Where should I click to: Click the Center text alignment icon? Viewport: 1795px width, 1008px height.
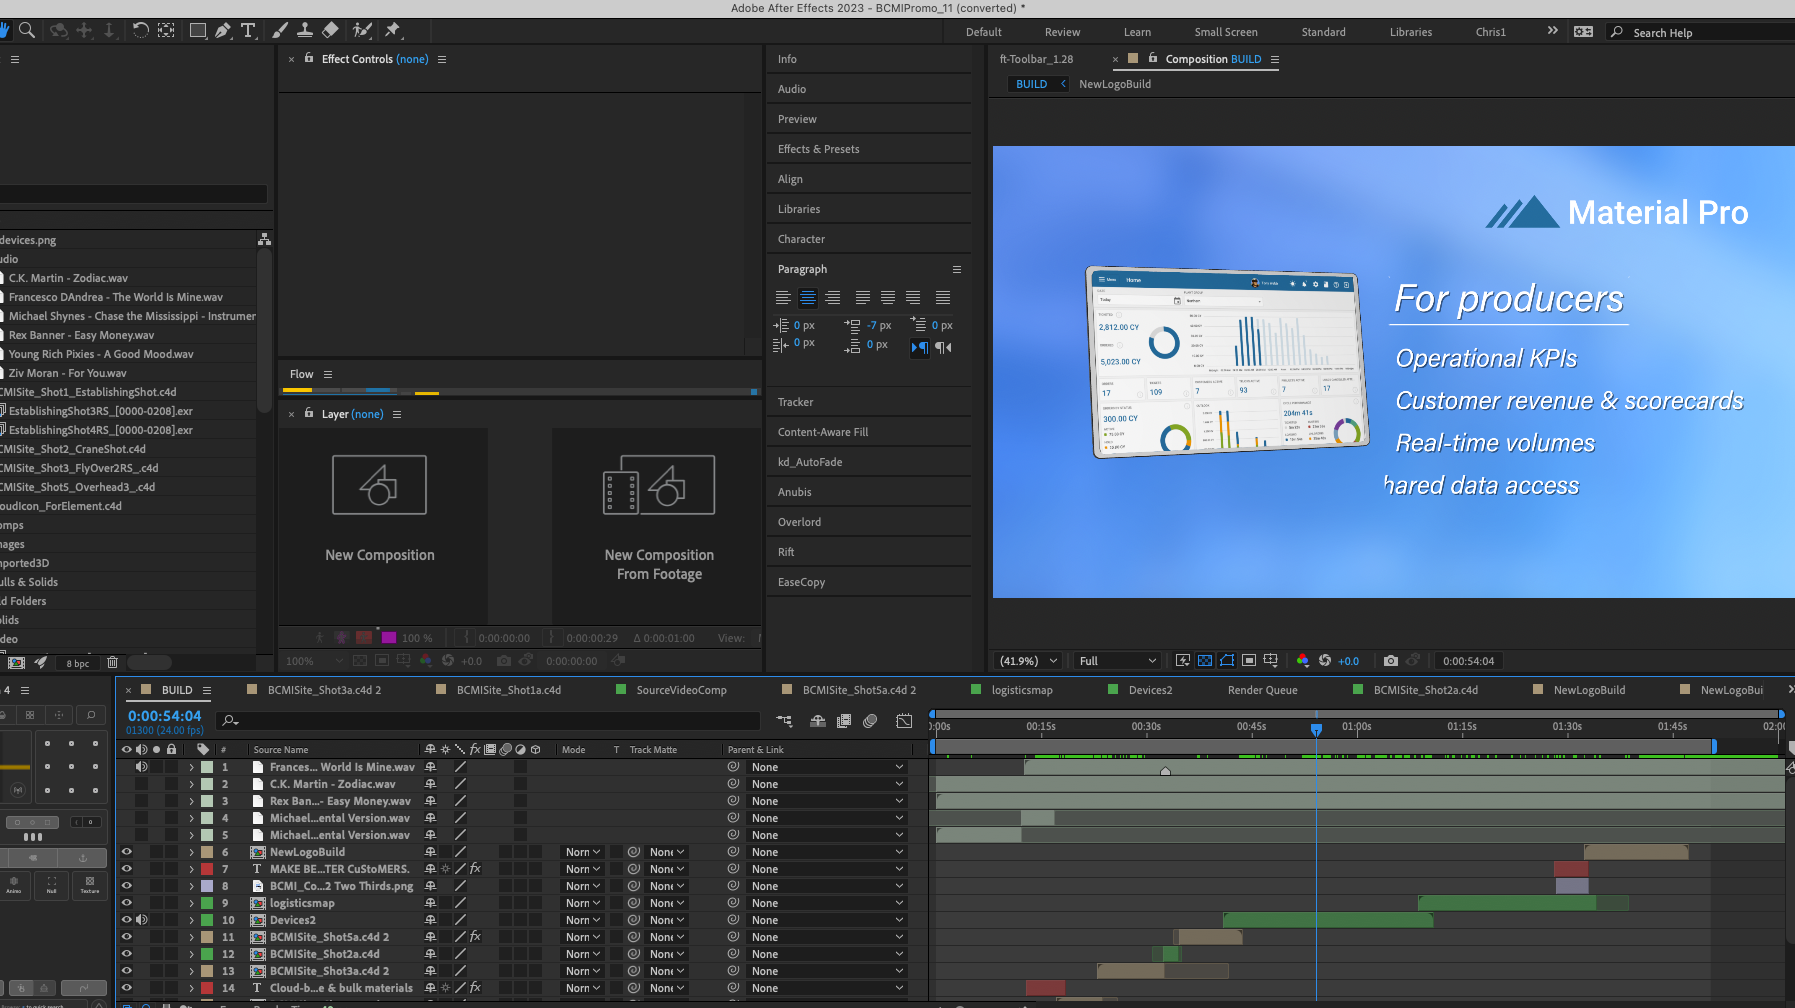[x=808, y=298]
